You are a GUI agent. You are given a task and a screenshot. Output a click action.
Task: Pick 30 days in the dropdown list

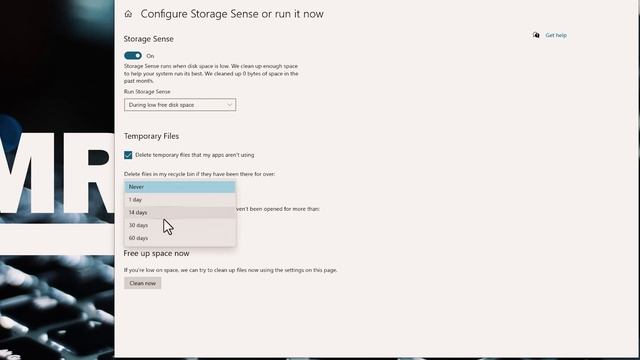(x=180, y=225)
